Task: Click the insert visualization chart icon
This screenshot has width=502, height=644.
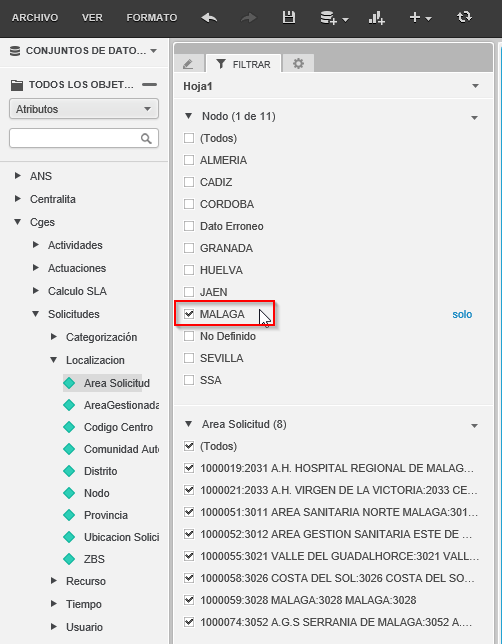Action: (376, 18)
